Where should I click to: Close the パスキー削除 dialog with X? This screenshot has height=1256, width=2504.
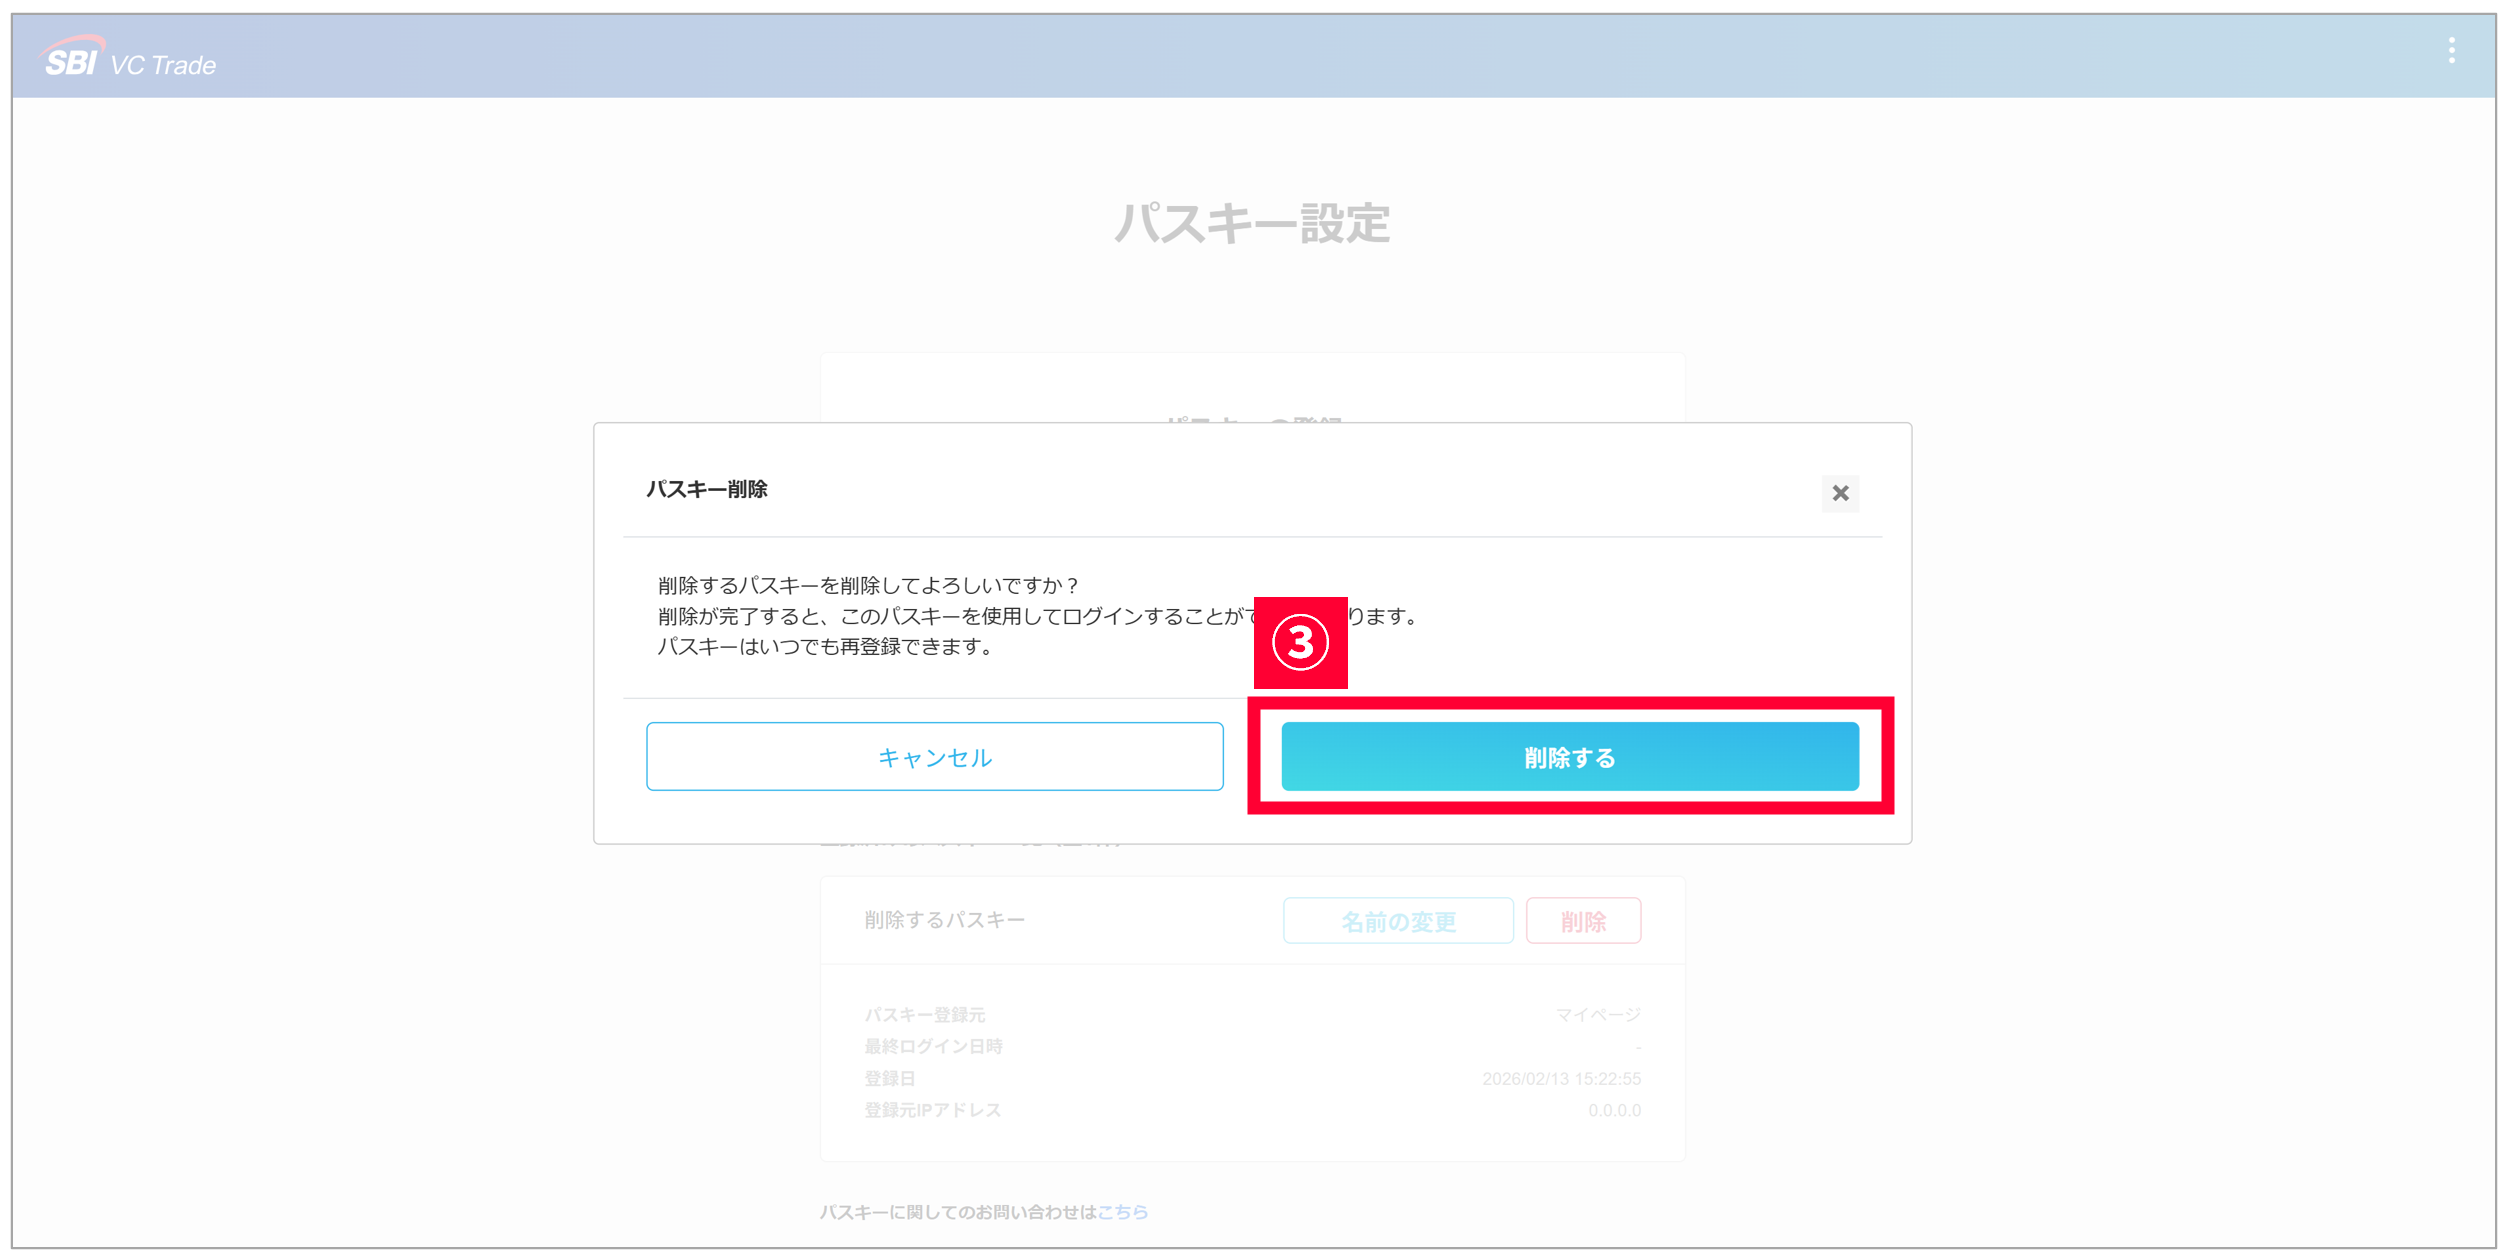click(x=1839, y=493)
